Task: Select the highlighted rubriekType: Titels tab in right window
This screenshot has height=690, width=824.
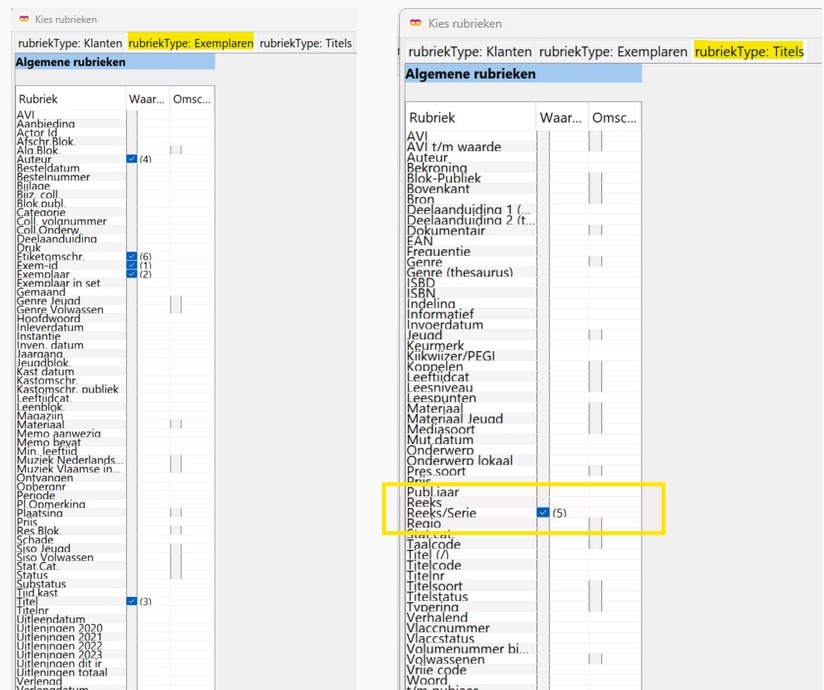Action: pyautogui.click(x=748, y=52)
